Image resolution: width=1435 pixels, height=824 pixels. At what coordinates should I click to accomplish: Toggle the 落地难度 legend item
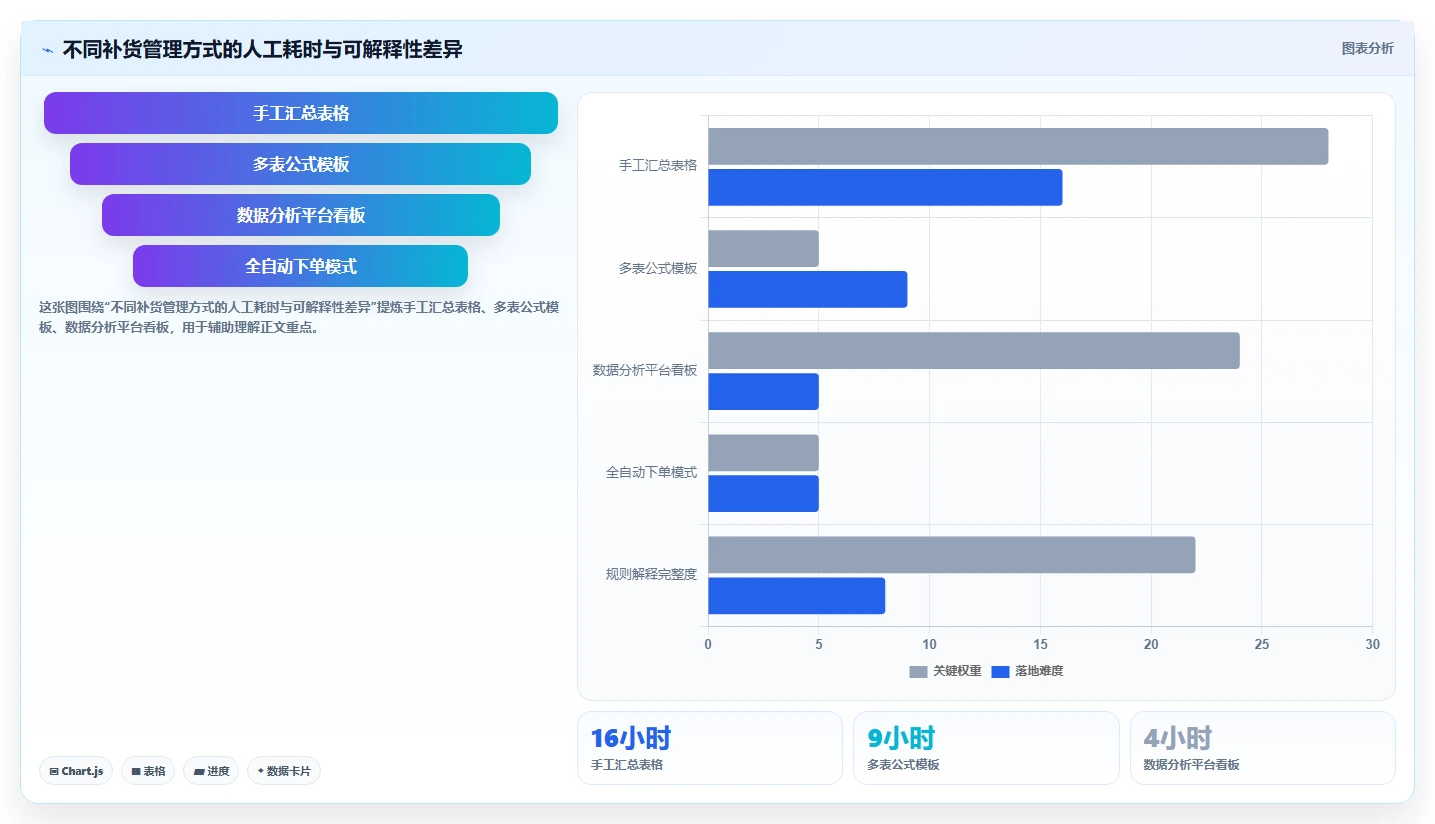pos(1027,671)
